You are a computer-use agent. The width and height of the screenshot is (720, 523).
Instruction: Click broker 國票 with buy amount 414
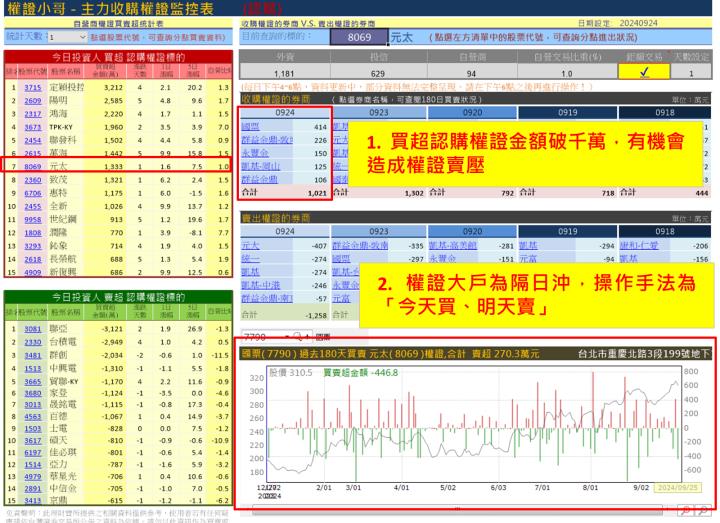251,127
